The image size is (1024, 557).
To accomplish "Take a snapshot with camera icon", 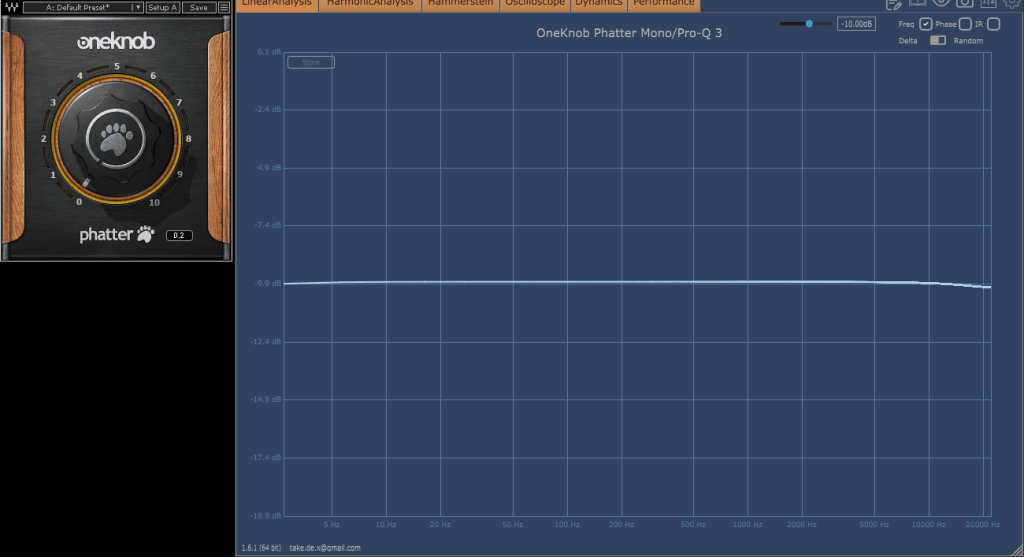I will [965, 3].
